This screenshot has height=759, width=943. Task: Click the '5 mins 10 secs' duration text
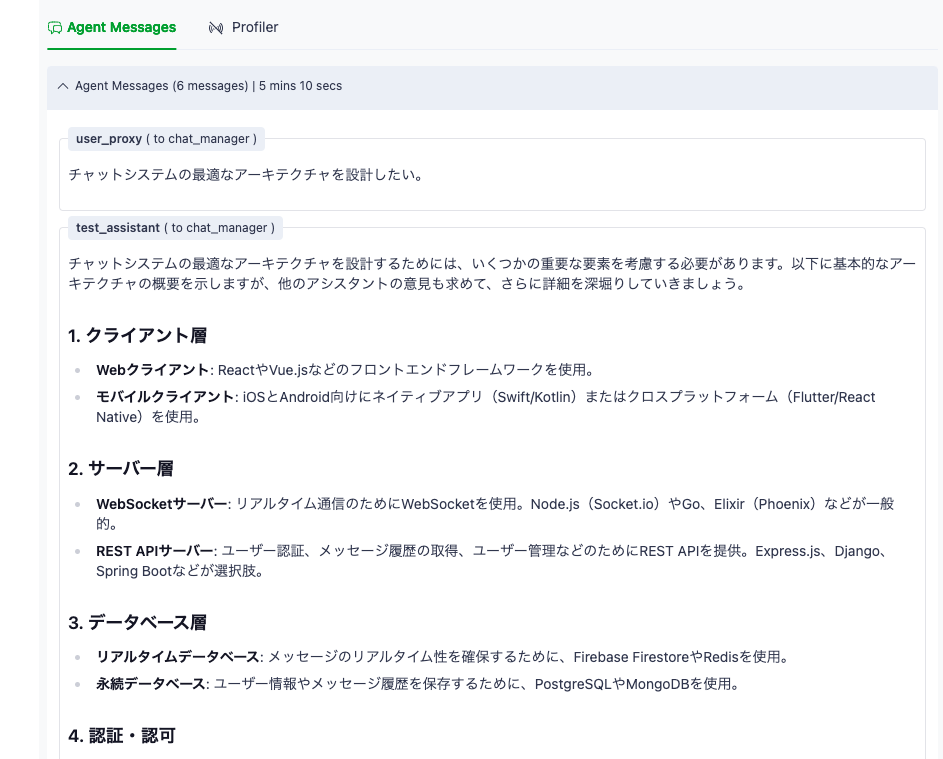[x=300, y=86]
